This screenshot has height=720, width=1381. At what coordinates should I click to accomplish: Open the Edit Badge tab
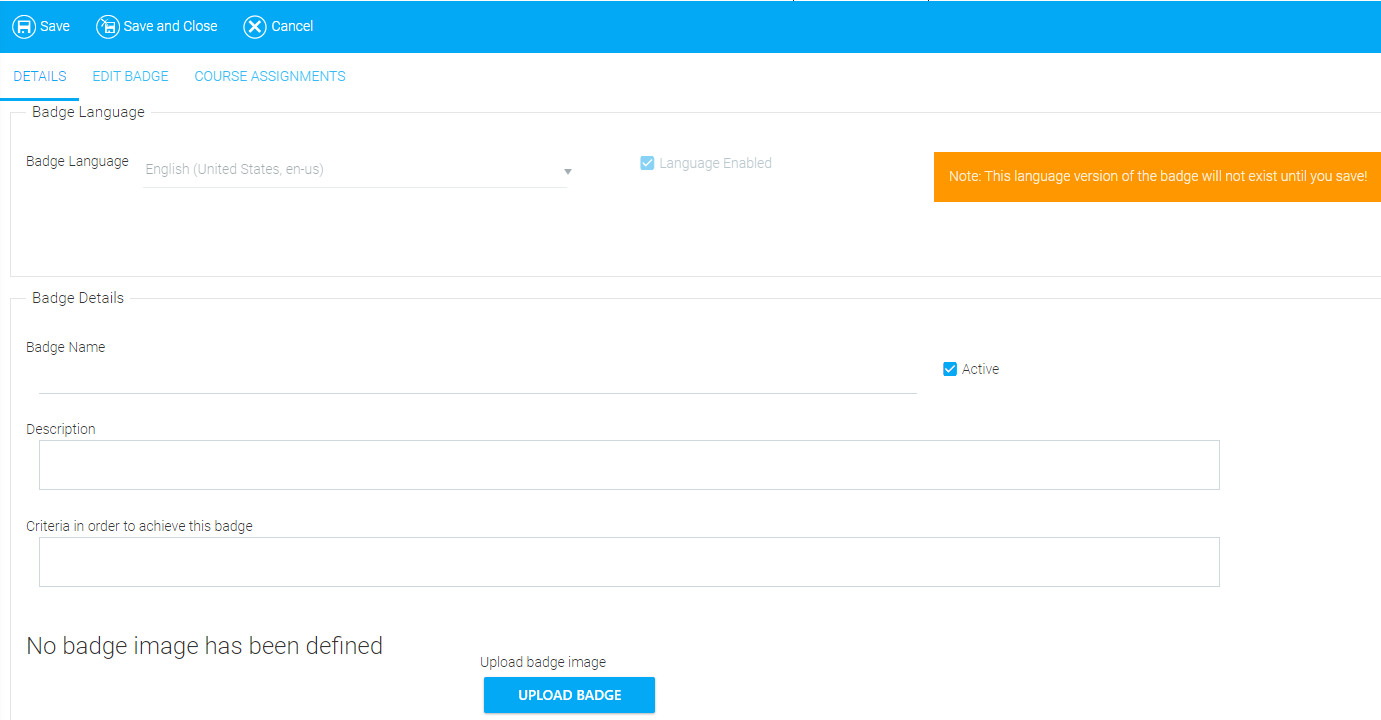[x=130, y=77]
